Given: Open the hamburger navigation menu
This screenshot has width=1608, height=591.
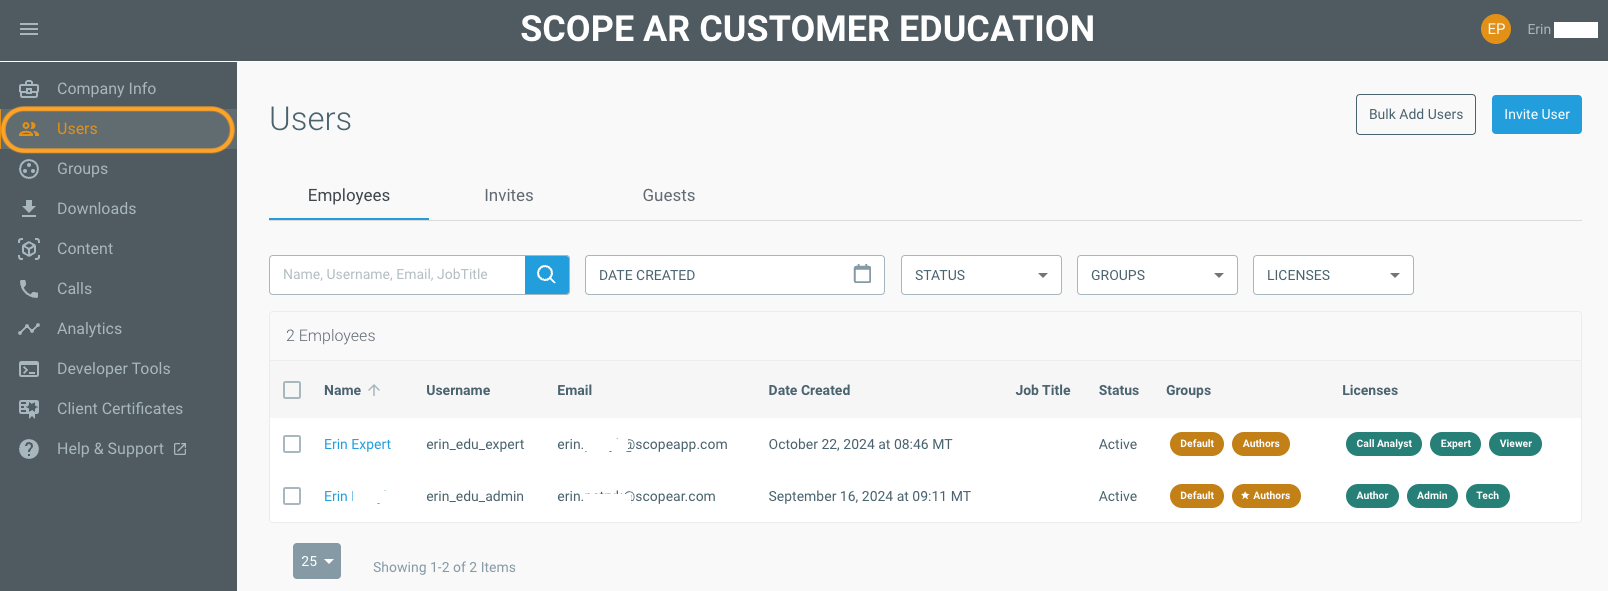Looking at the screenshot, I should pos(29,29).
